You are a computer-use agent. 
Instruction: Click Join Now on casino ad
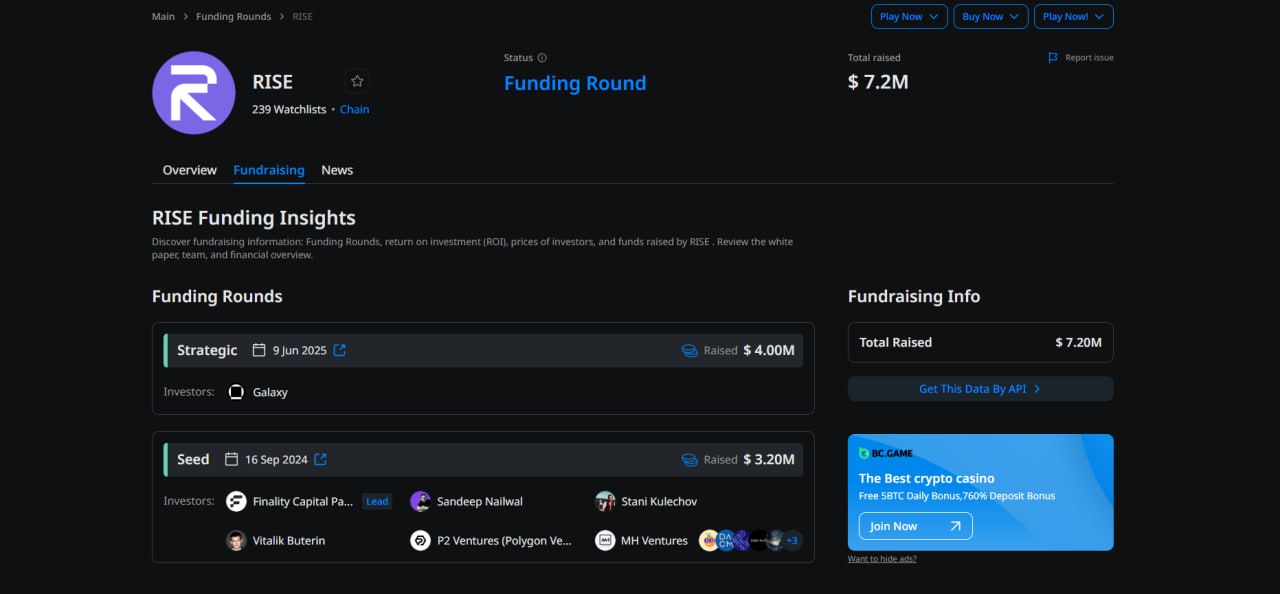[x=915, y=526]
